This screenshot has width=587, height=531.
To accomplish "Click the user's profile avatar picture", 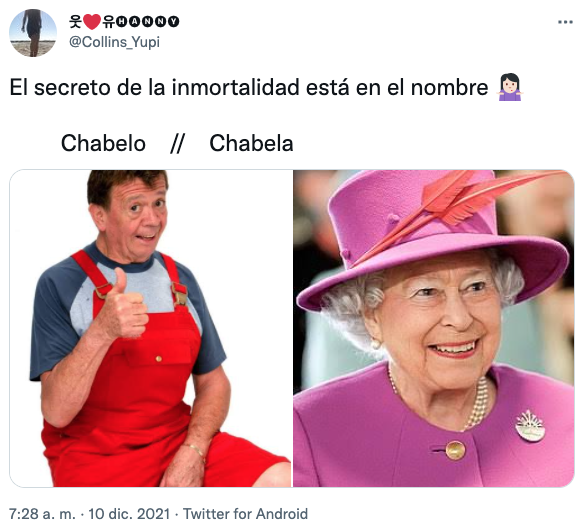I will [x=33, y=33].
